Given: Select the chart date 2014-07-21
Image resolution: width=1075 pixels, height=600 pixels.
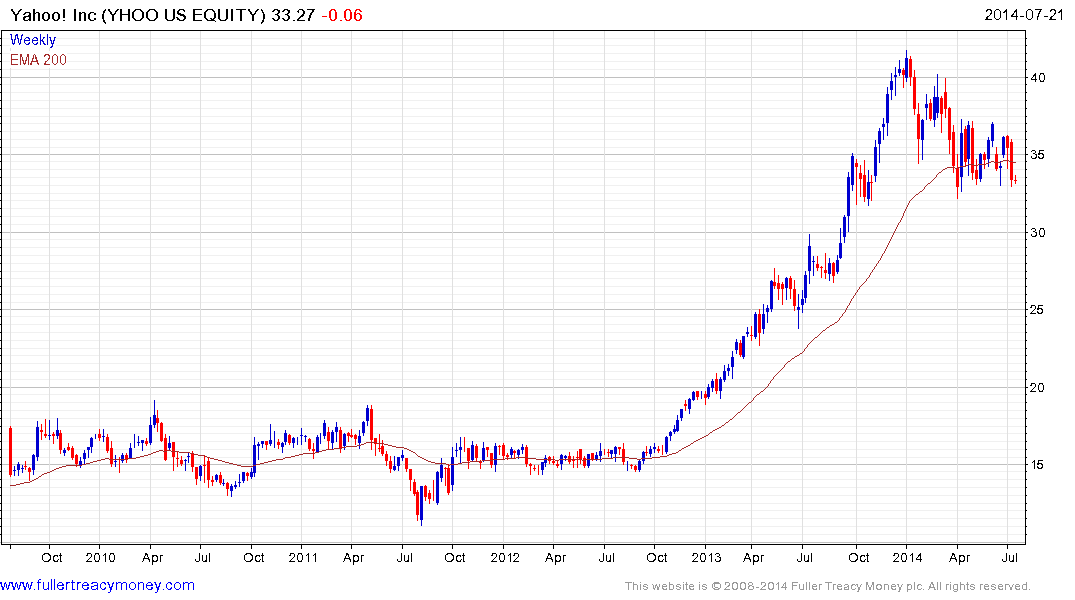Looking at the screenshot, I should tap(1024, 14).
